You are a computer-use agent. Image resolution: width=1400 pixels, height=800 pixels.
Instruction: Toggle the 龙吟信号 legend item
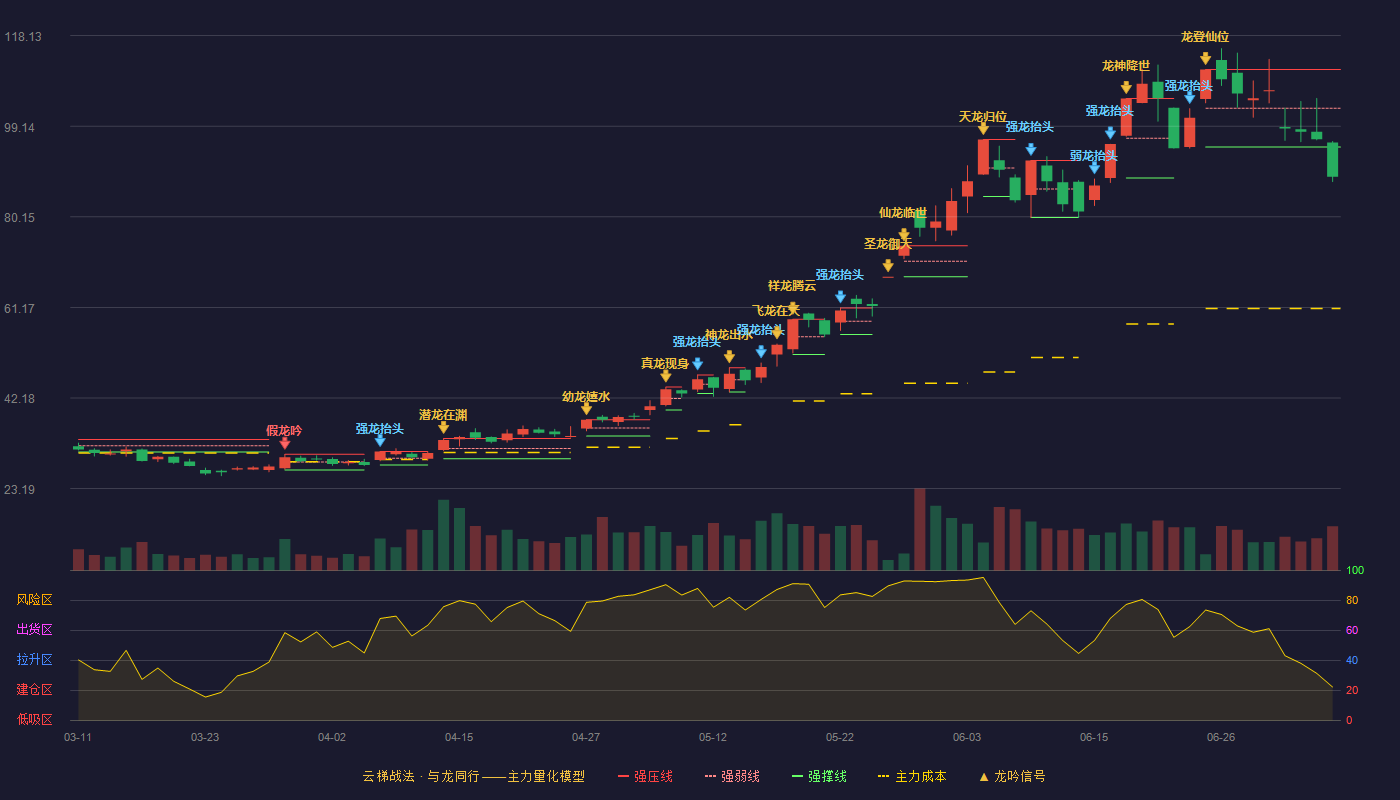(1012, 776)
